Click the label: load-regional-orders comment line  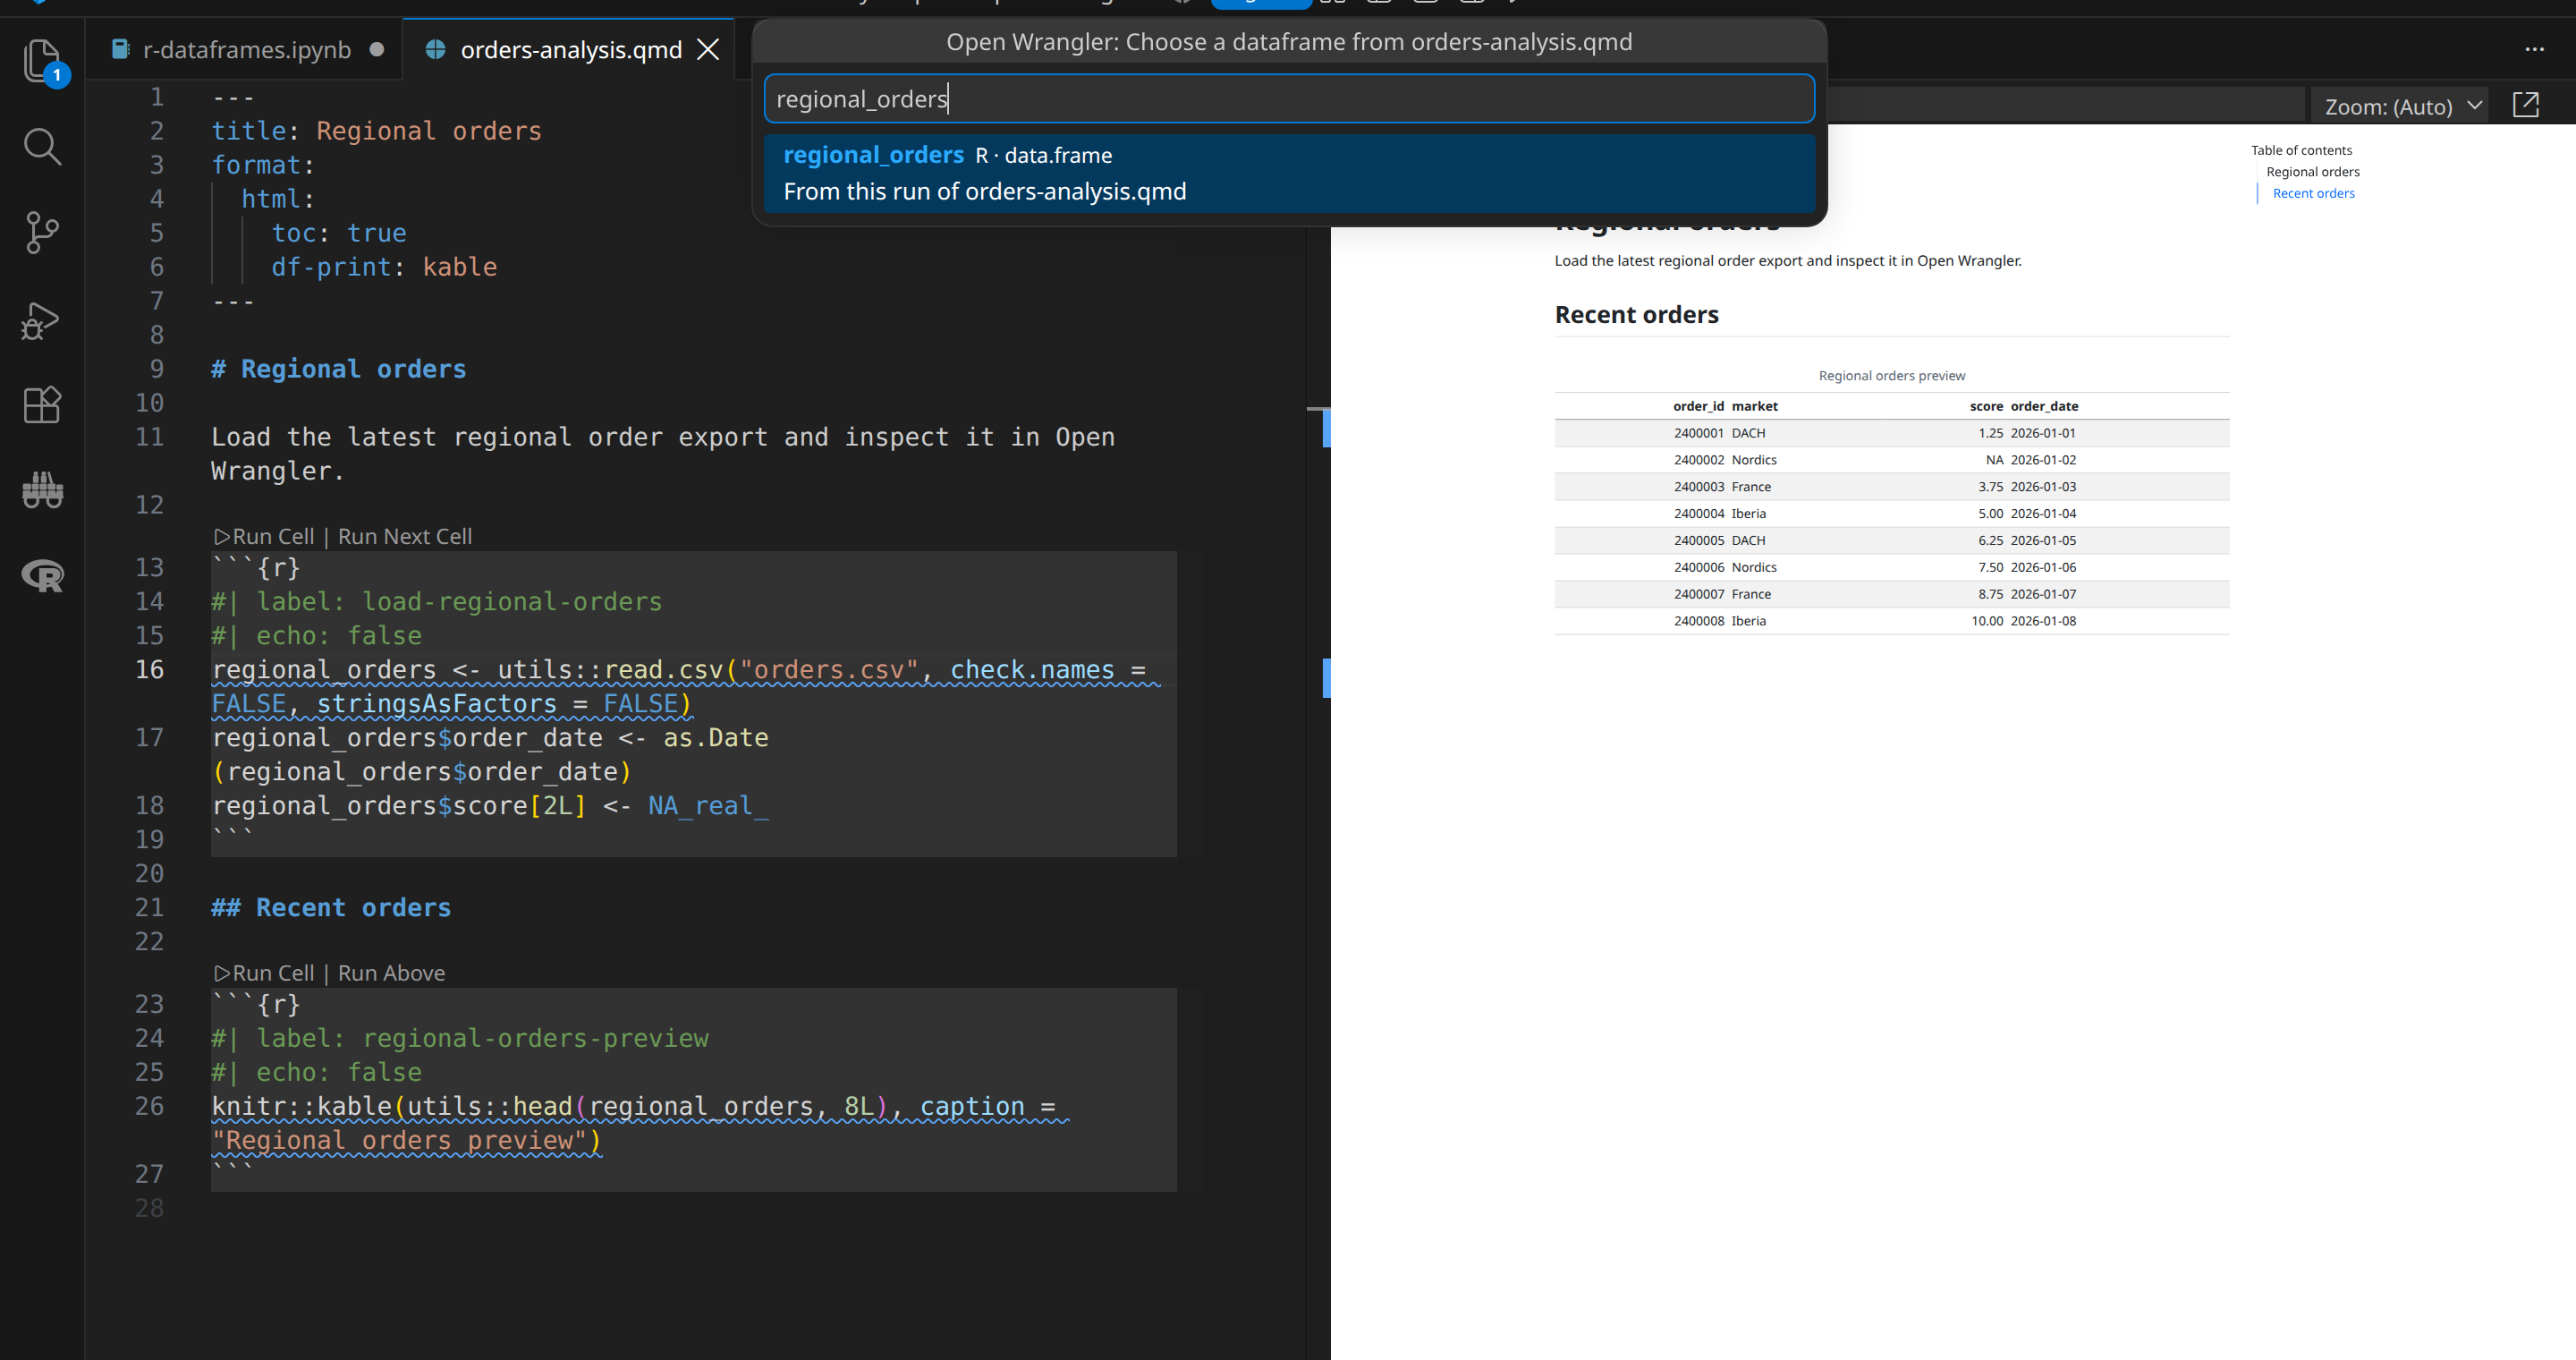pyautogui.click(x=437, y=602)
